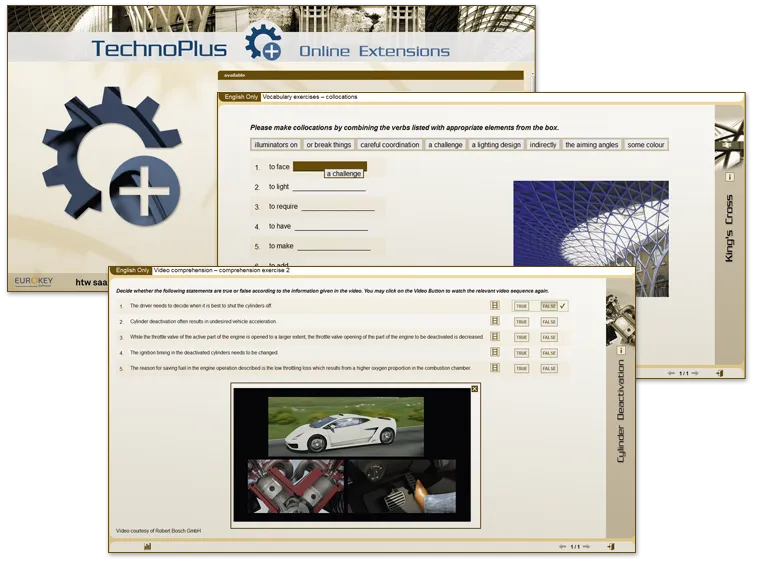Exit the video comprehension exercise via door icon
This screenshot has width=758, height=566.
pos(611,547)
